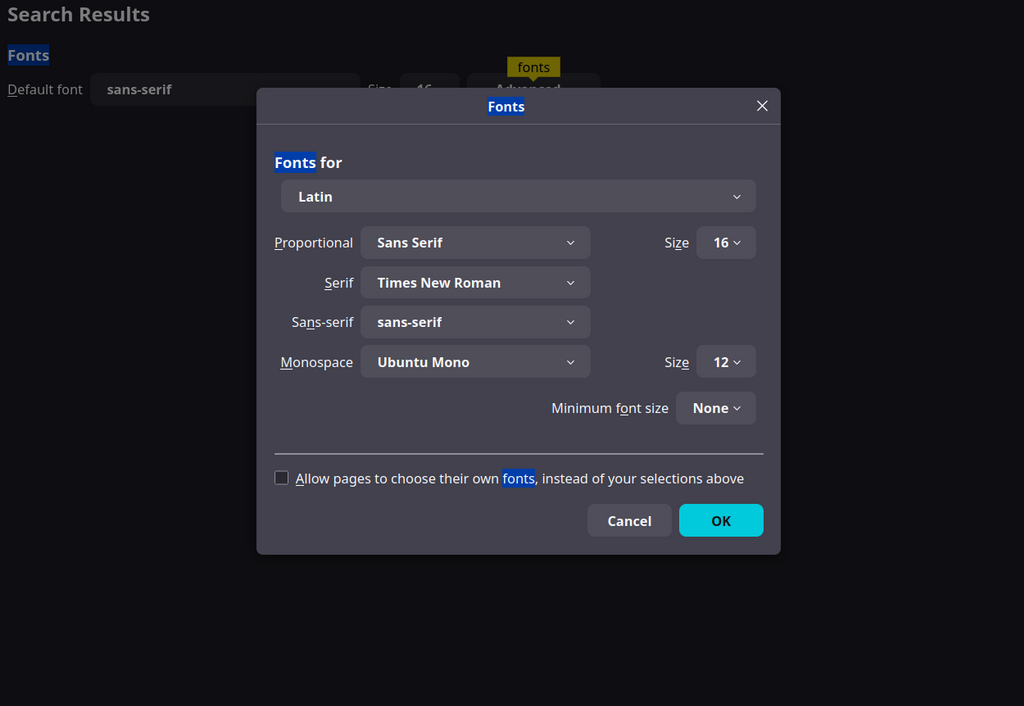Click the Fonts heading in Search Results
This screenshot has height=706, width=1024.
[28, 56]
